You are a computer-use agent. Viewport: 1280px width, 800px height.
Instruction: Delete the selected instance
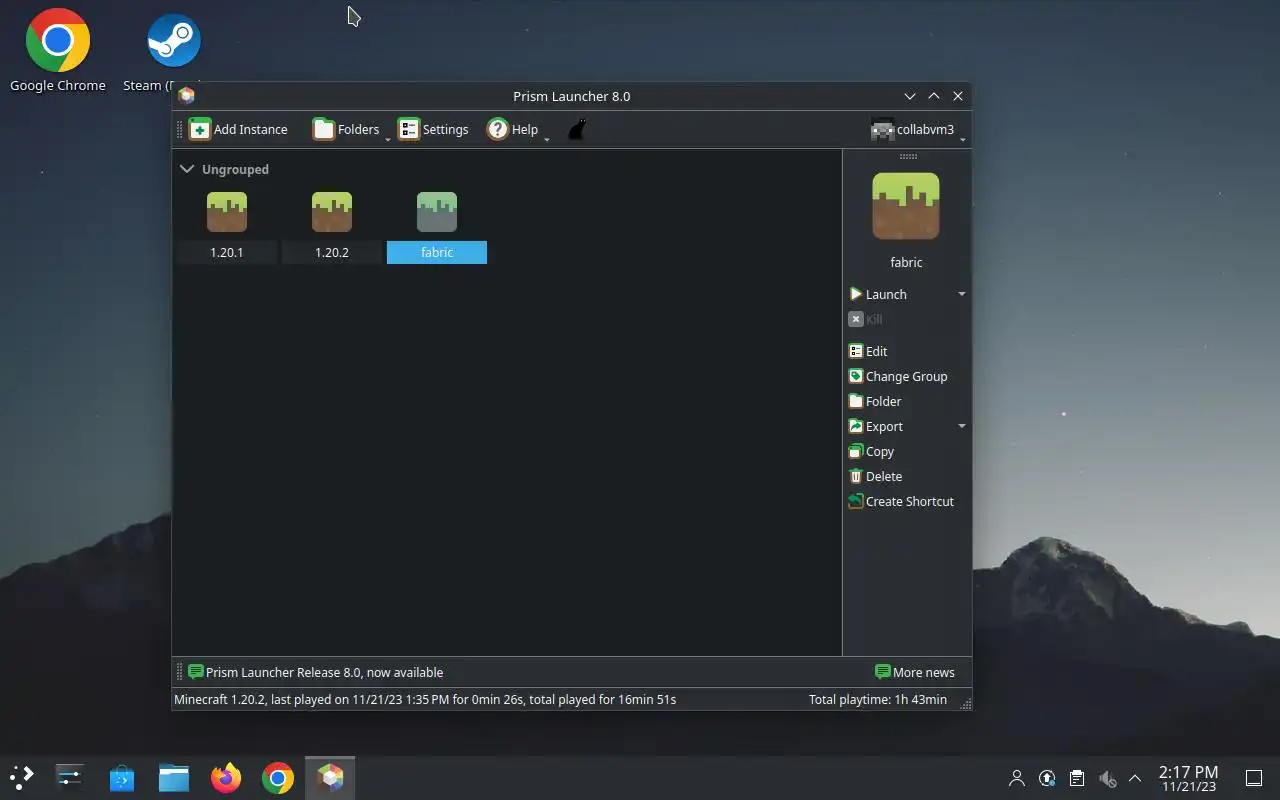click(875, 476)
